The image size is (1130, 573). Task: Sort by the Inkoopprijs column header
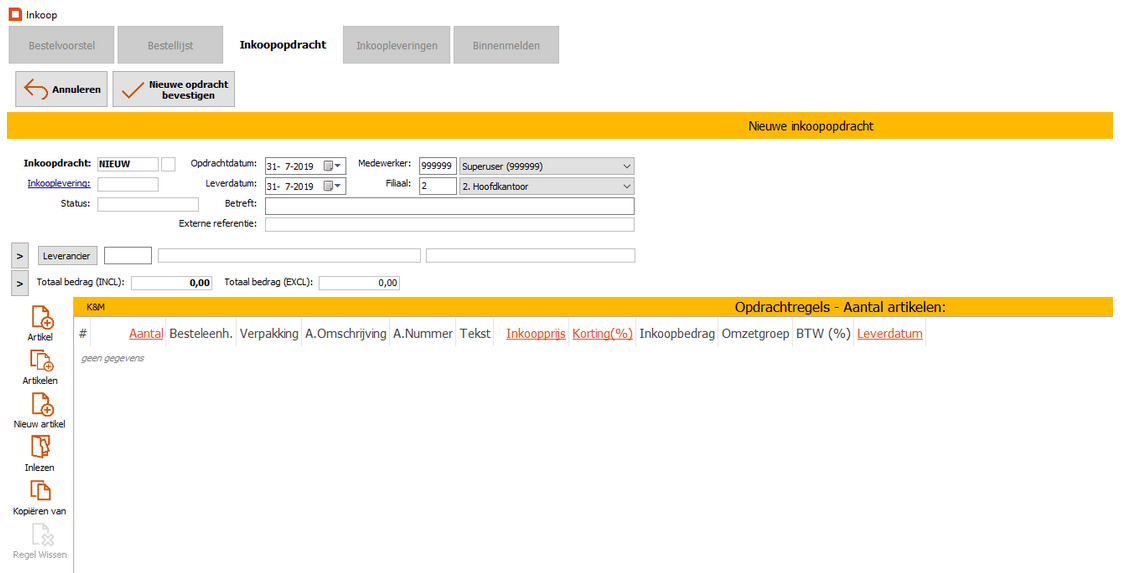coord(535,333)
